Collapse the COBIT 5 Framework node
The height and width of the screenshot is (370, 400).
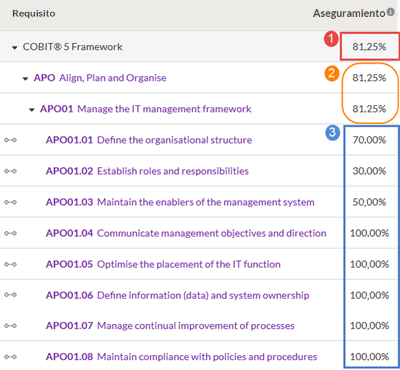(x=14, y=48)
